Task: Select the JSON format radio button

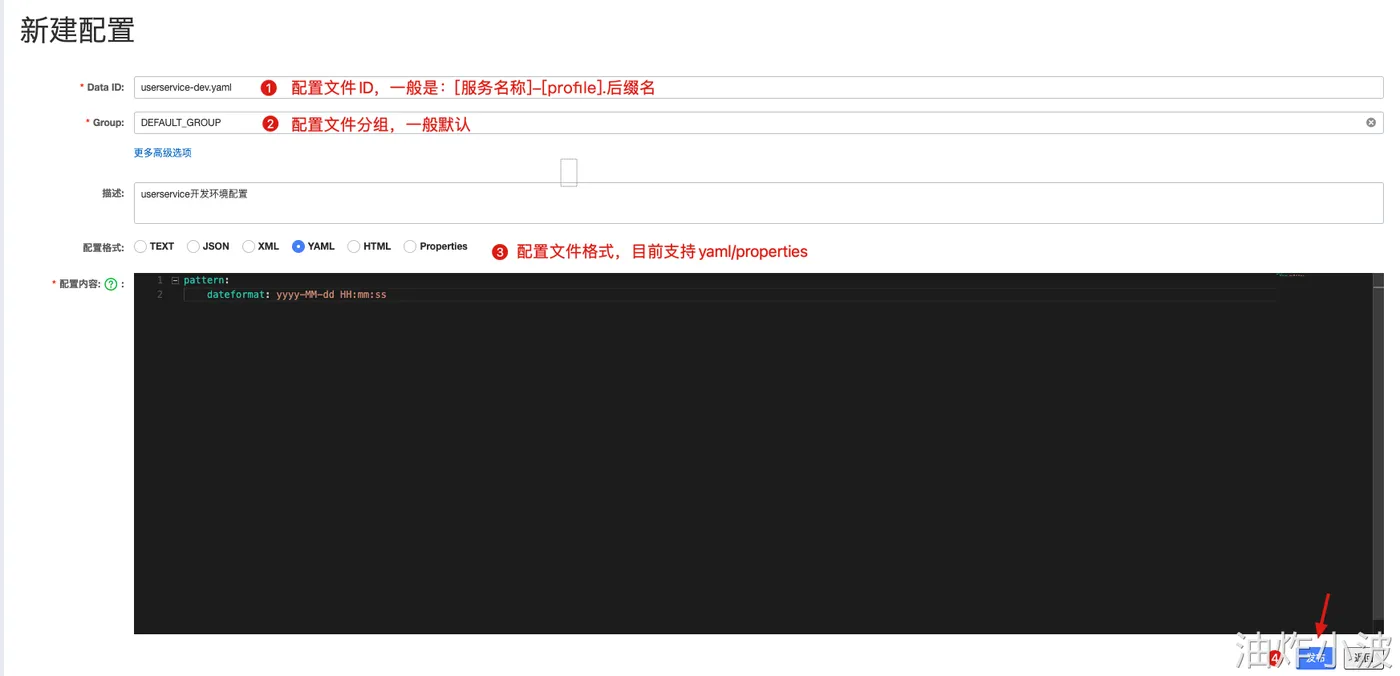Action: point(193,246)
